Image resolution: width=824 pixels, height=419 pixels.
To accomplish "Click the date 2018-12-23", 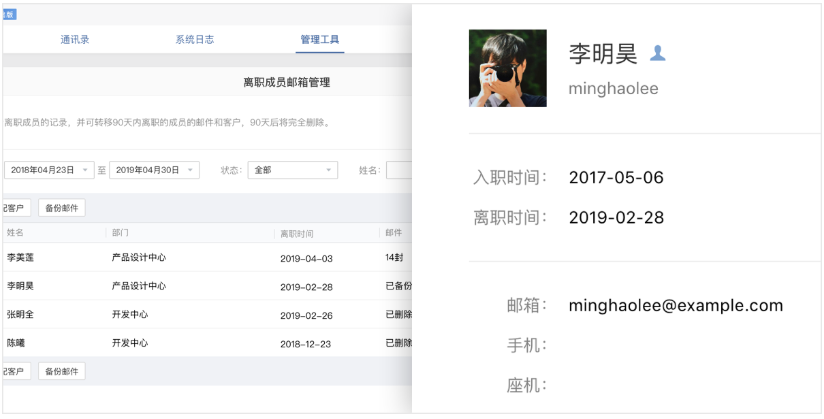I will (x=306, y=344).
